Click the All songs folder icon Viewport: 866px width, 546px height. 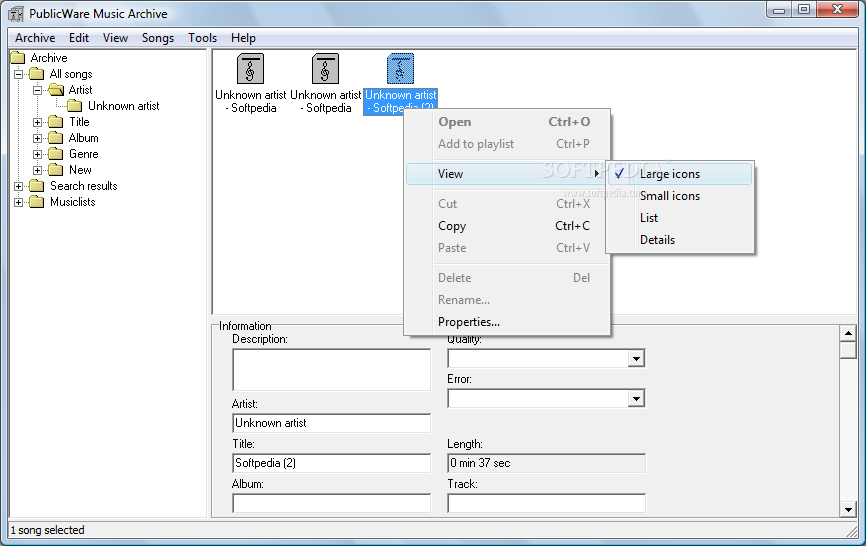pos(36,74)
